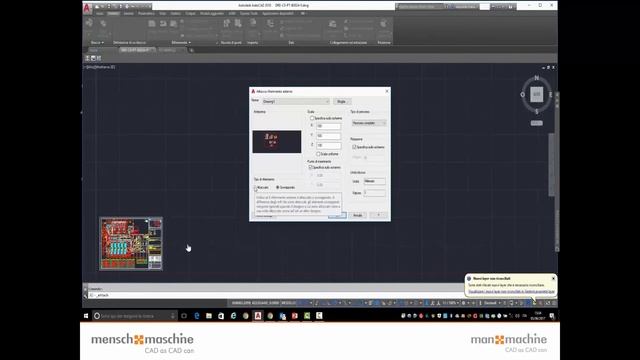Click the Z scale input field
640x360 pixels.
tap(329, 145)
